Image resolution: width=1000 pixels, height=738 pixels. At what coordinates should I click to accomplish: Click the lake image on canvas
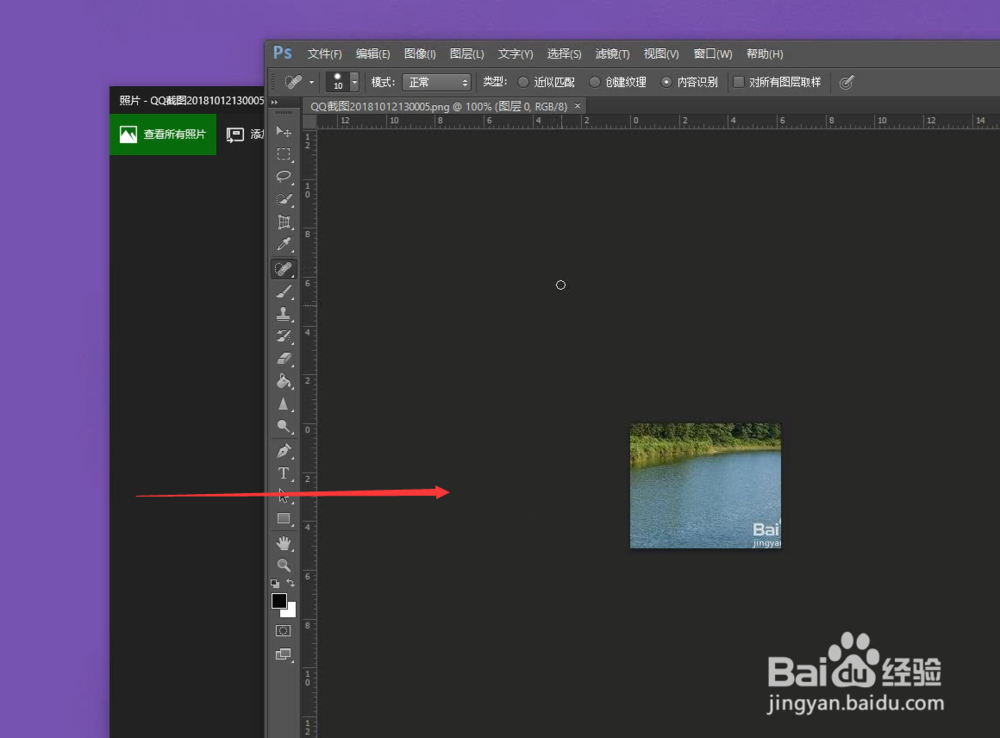pyautogui.click(x=705, y=485)
